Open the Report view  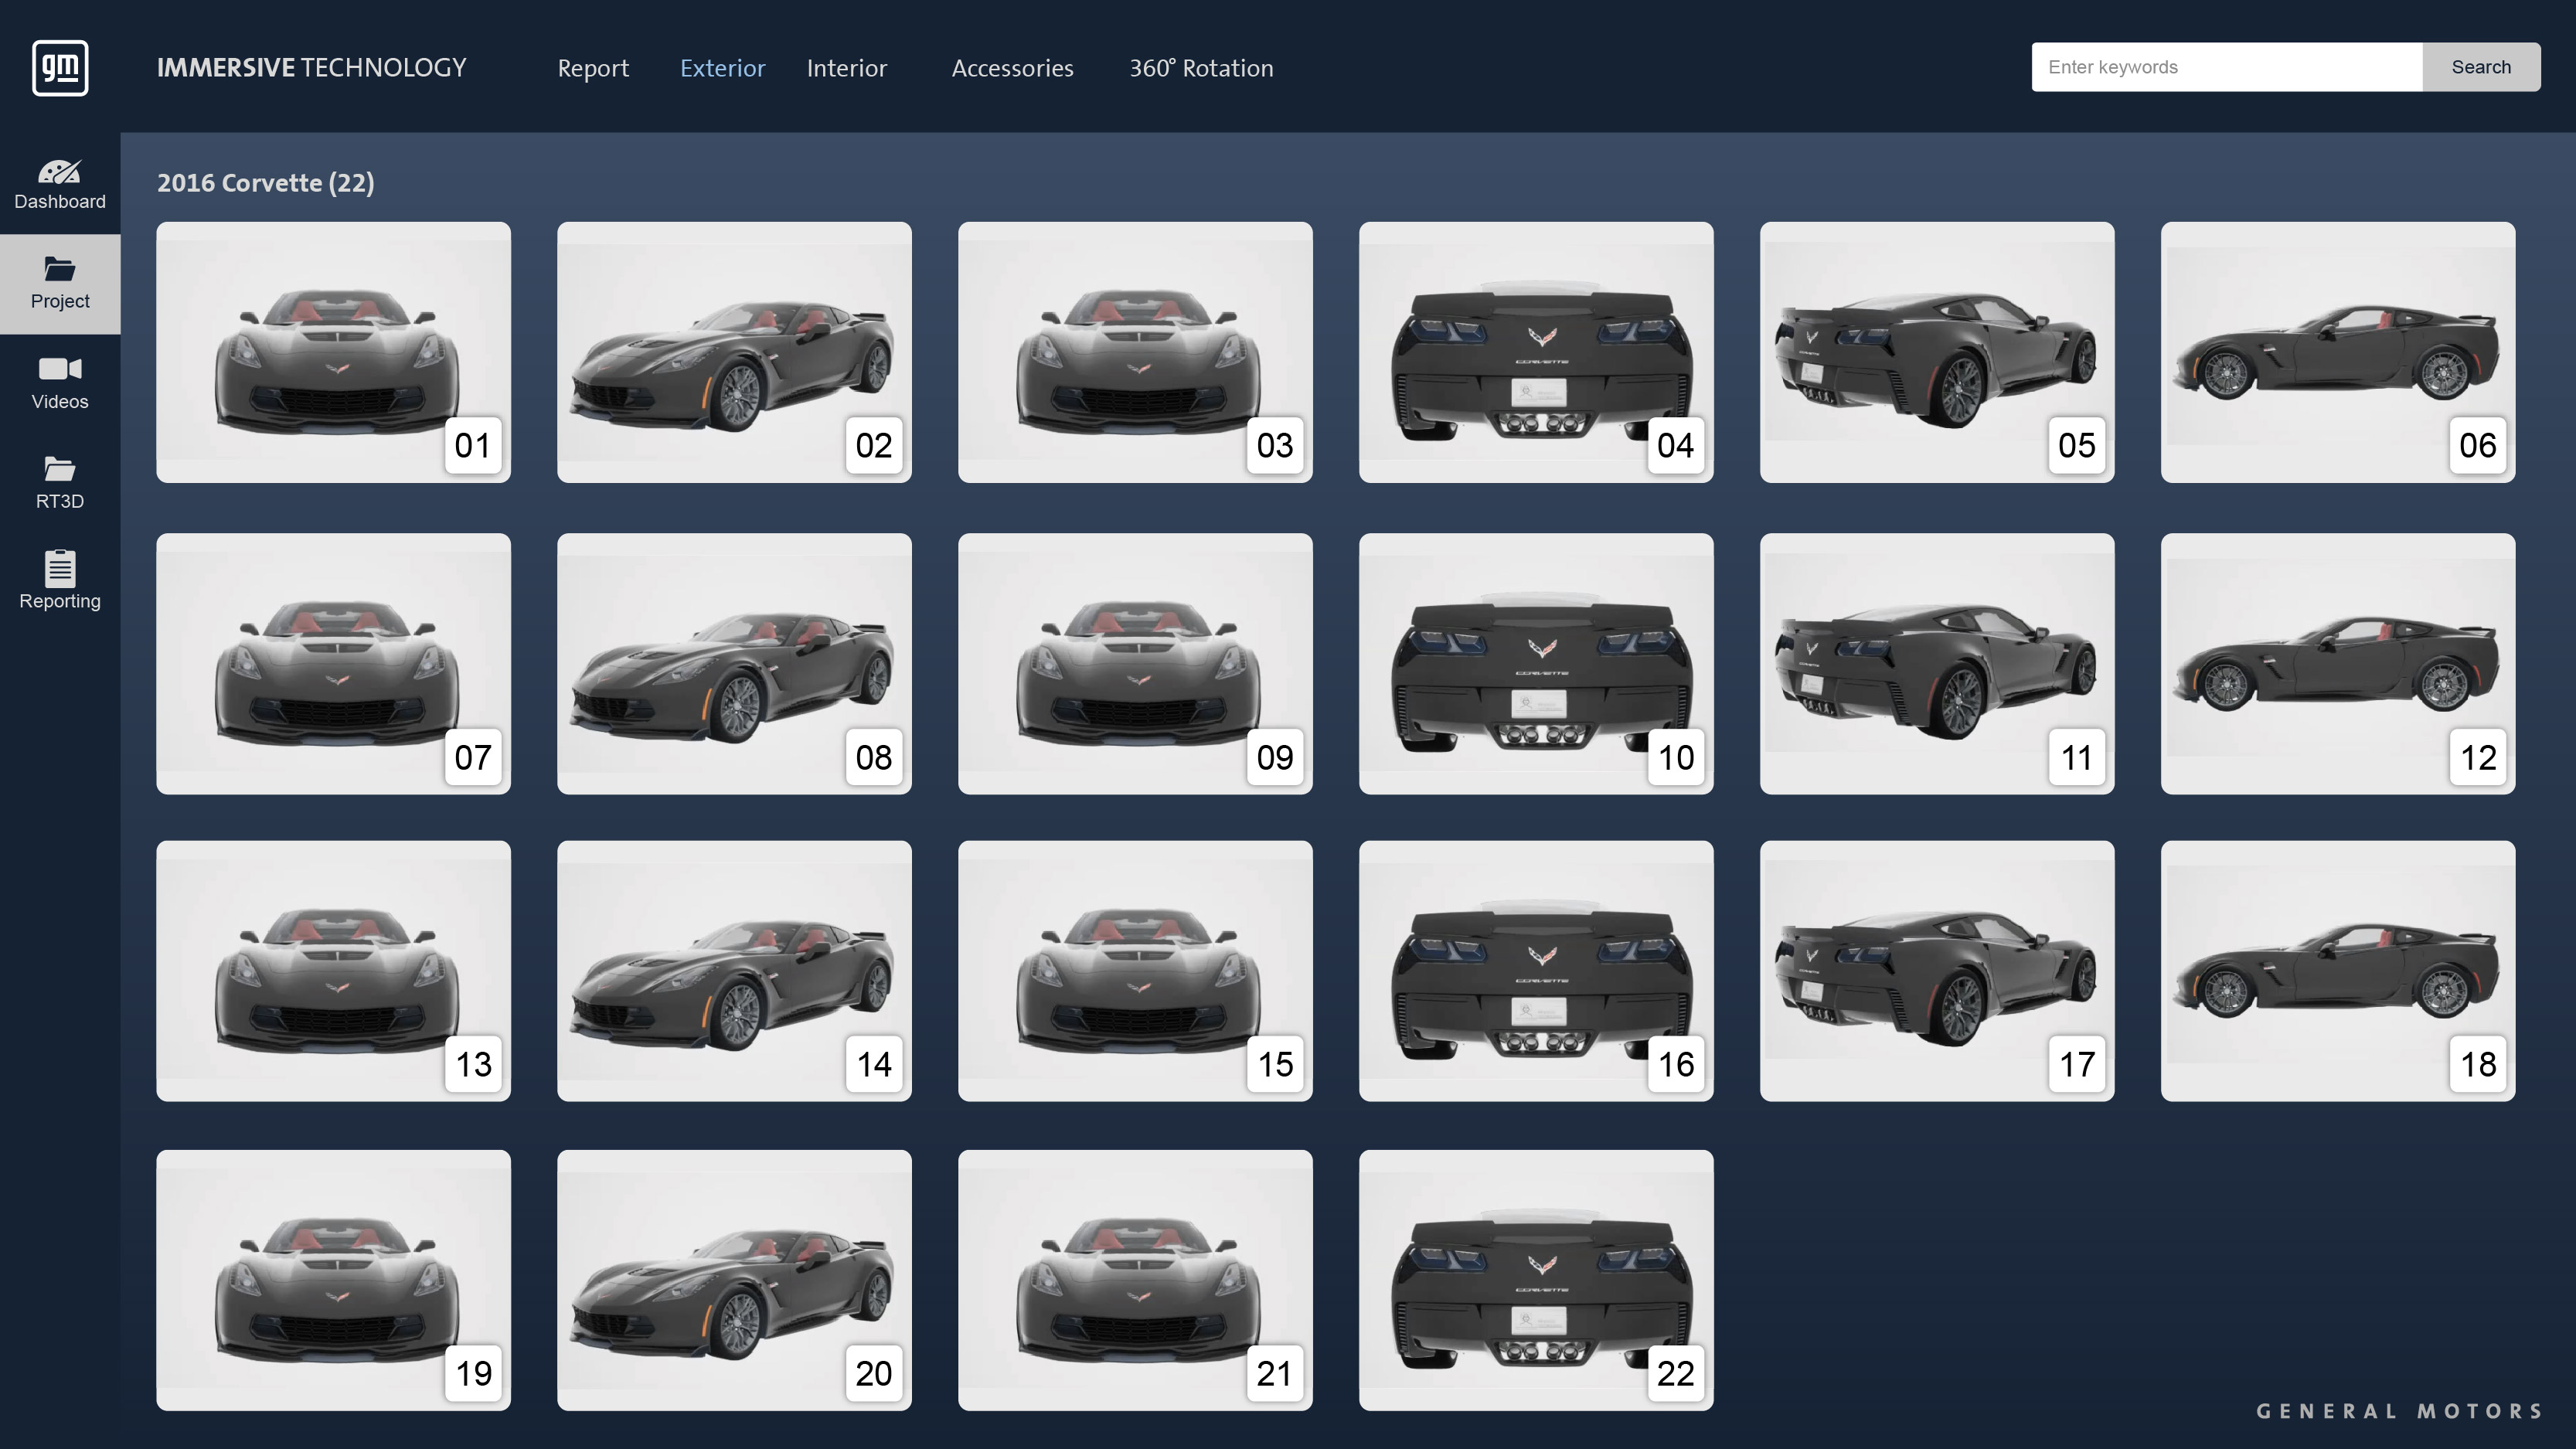point(593,68)
